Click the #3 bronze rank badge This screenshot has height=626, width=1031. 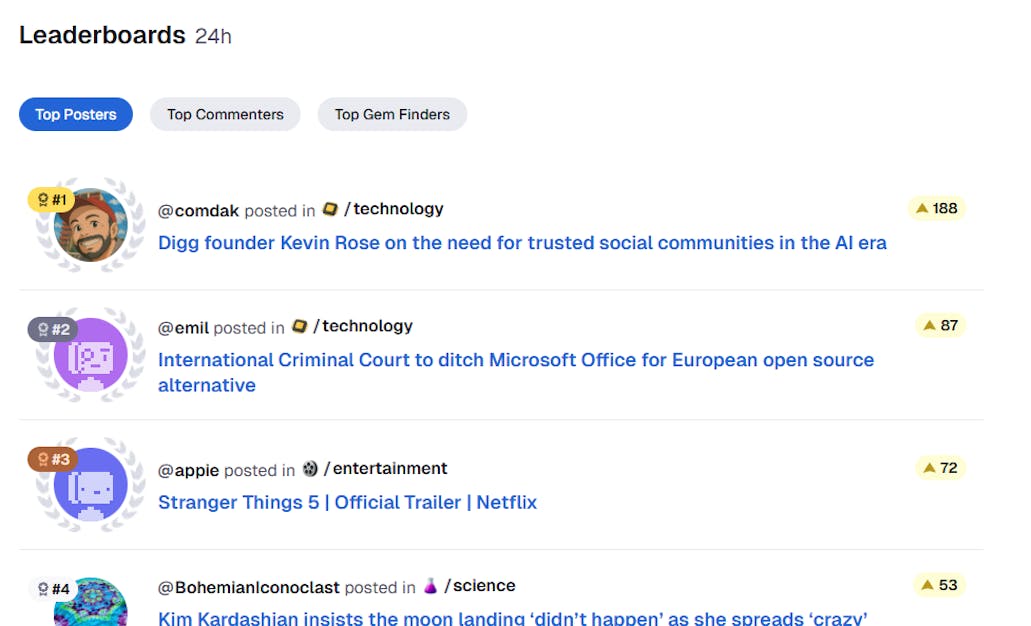click(x=52, y=459)
